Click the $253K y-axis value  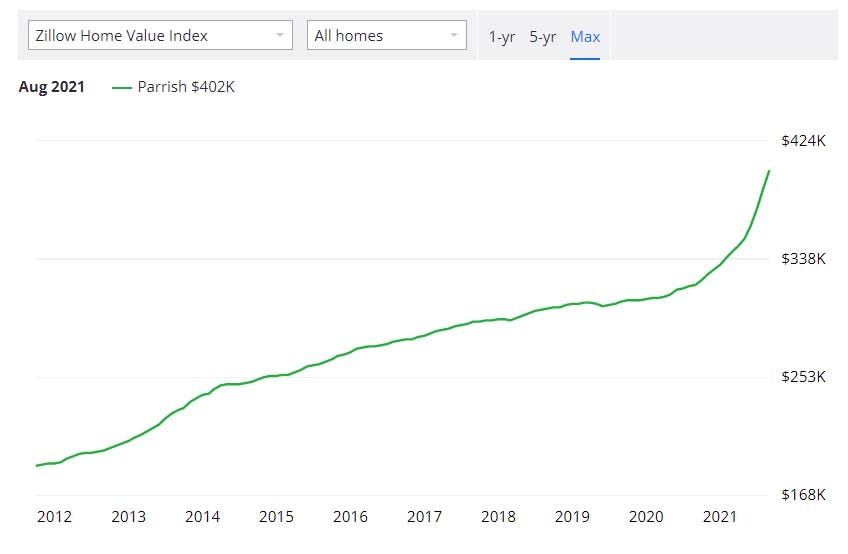point(803,377)
